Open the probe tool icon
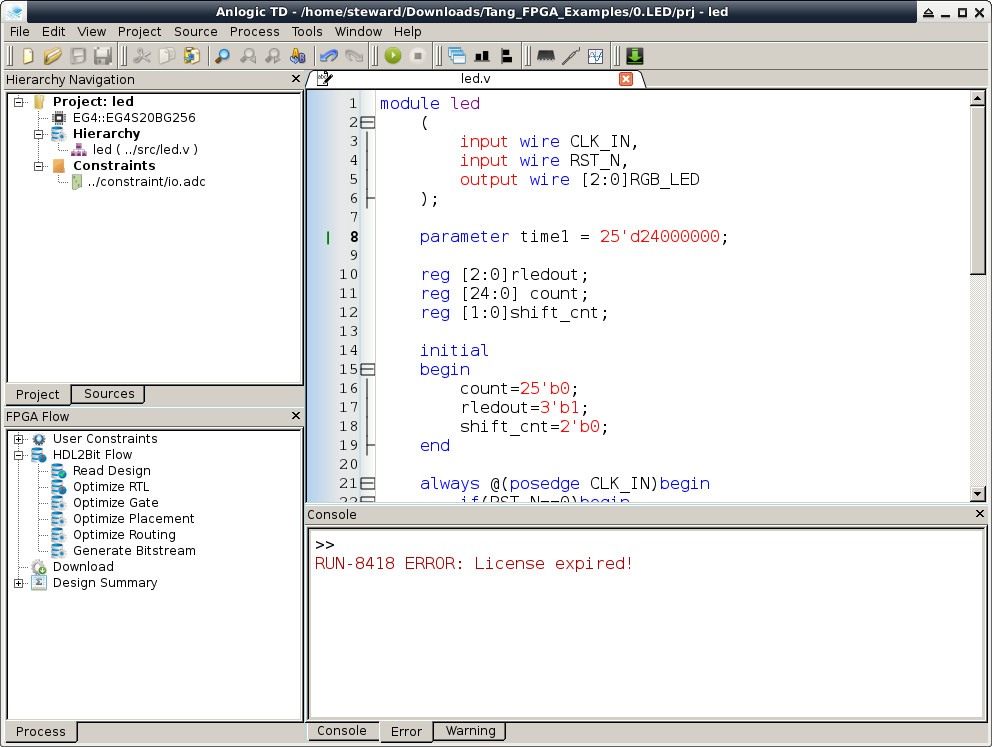This screenshot has width=992, height=747. (x=571, y=56)
